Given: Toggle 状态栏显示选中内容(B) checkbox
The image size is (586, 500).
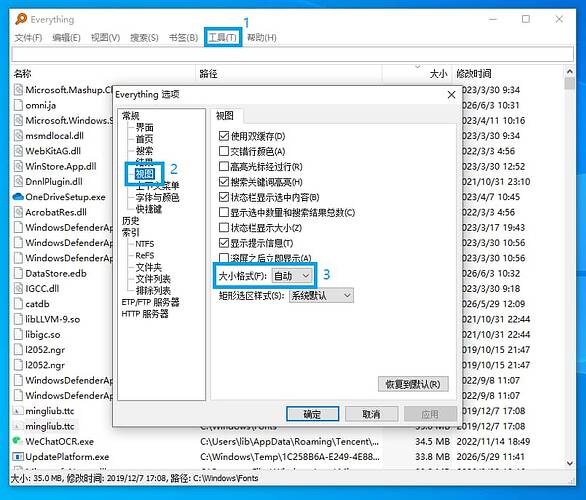Looking at the screenshot, I should click(x=223, y=197).
